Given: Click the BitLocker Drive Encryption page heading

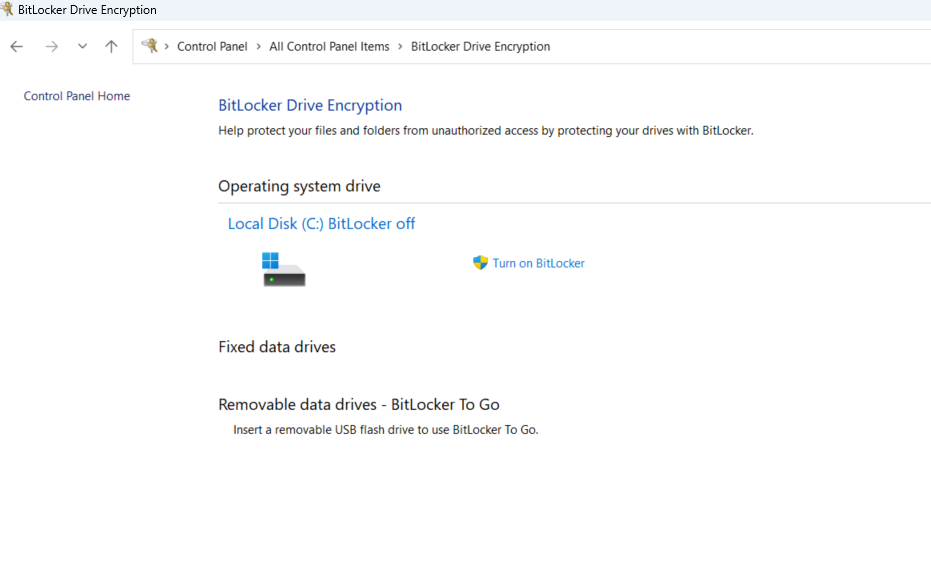Looking at the screenshot, I should tap(310, 105).
